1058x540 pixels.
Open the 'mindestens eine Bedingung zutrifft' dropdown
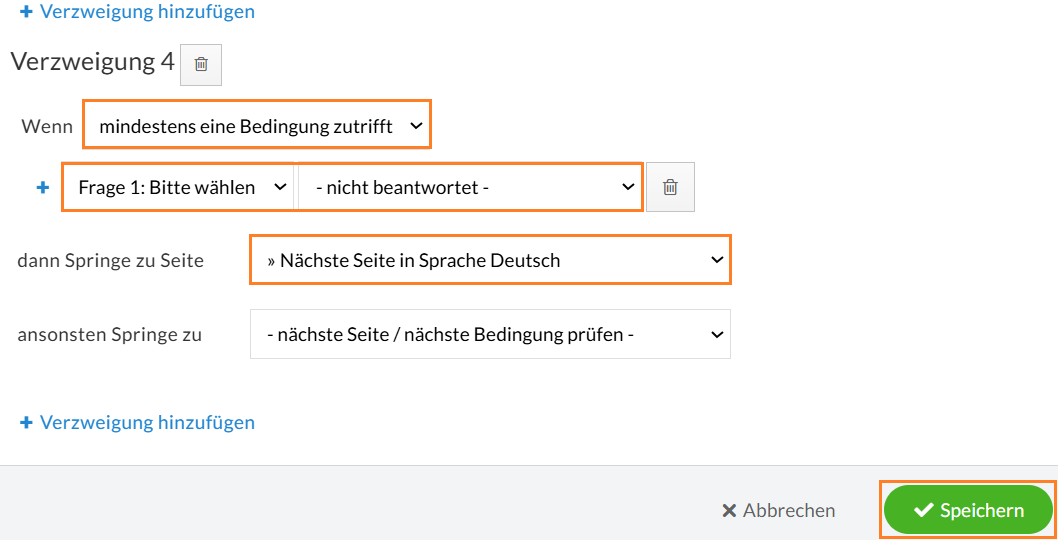(257, 125)
